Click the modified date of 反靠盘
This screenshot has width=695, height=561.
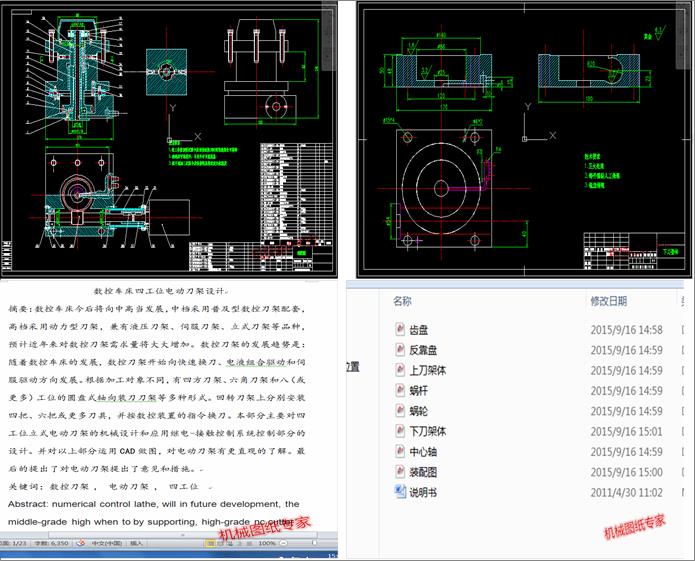(626, 350)
